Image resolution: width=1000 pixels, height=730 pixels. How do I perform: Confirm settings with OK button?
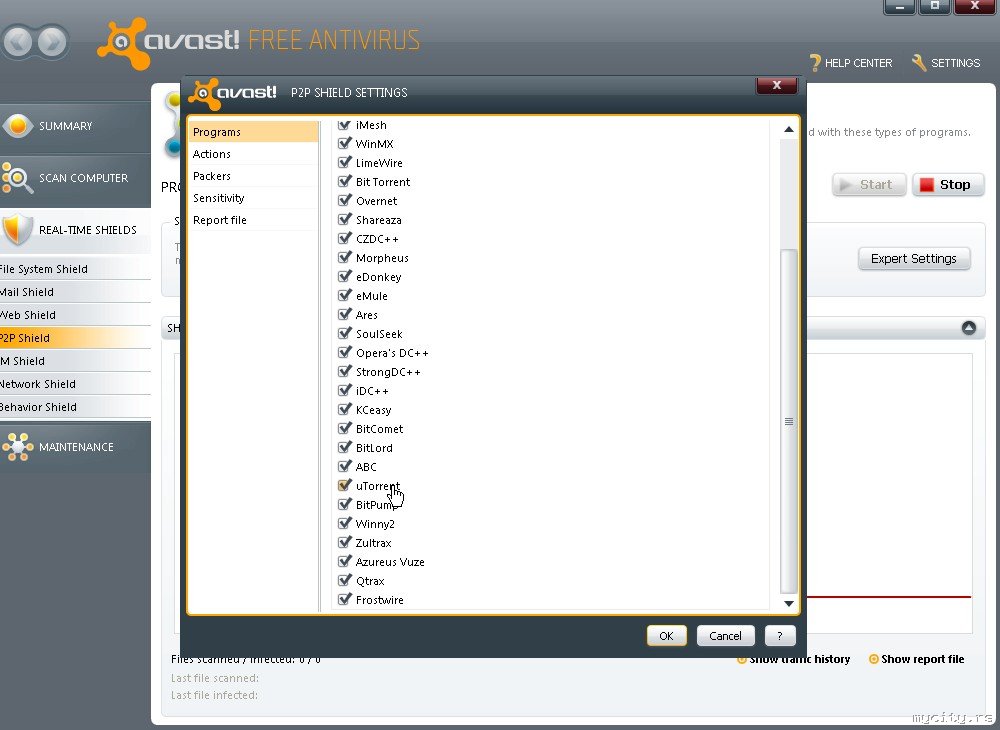coord(666,636)
